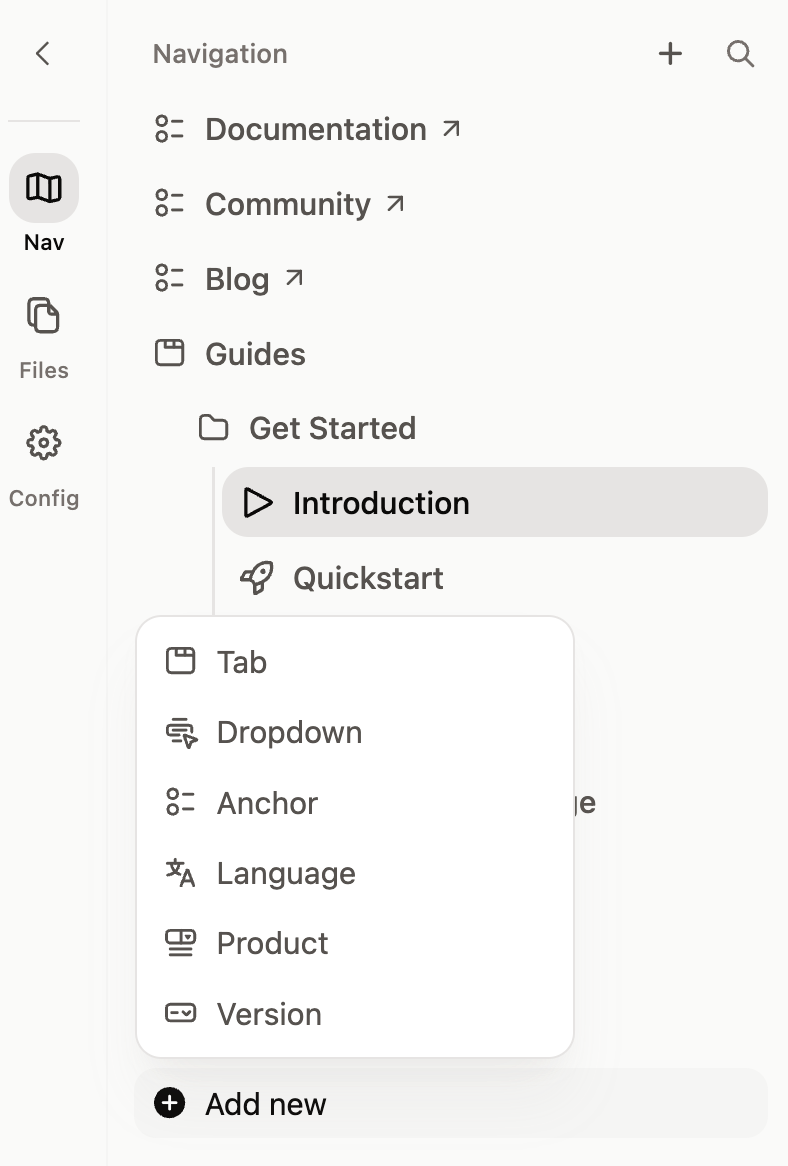Screen dimensions: 788x1166
Task: Click the plus icon next to Navigation
Action: point(670,54)
